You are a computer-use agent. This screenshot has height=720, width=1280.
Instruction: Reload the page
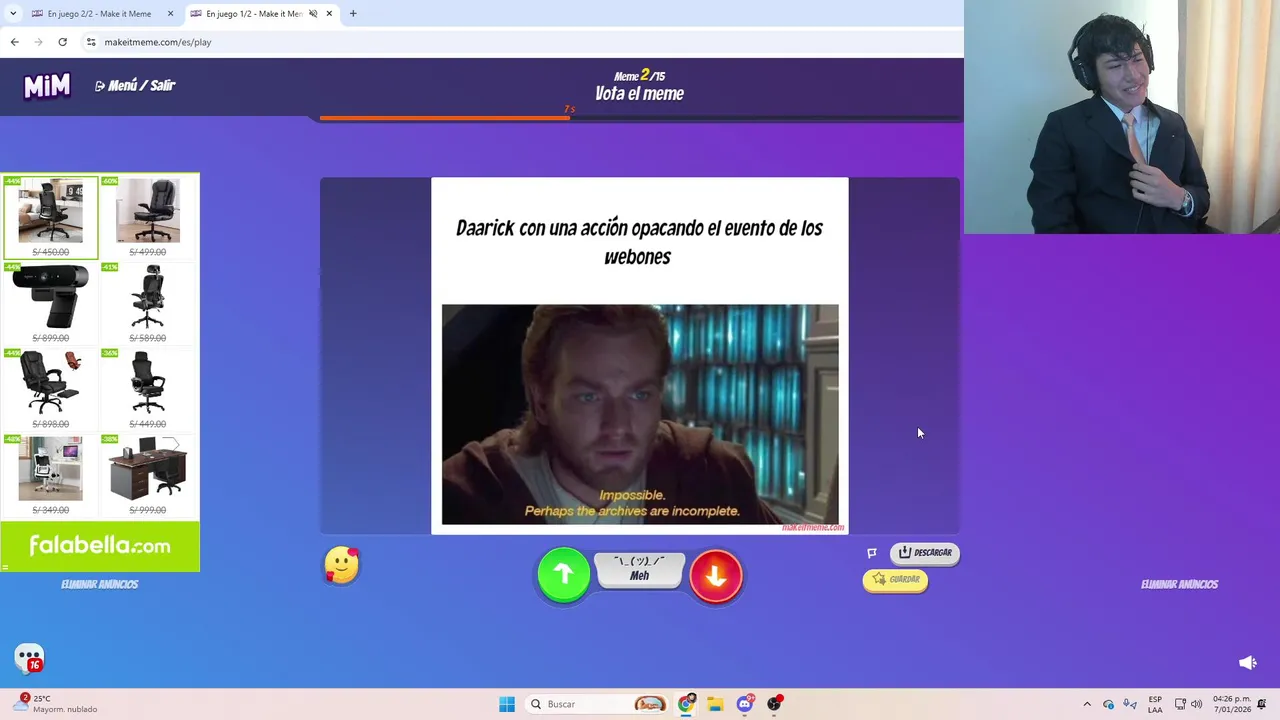(x=62, y=42)
